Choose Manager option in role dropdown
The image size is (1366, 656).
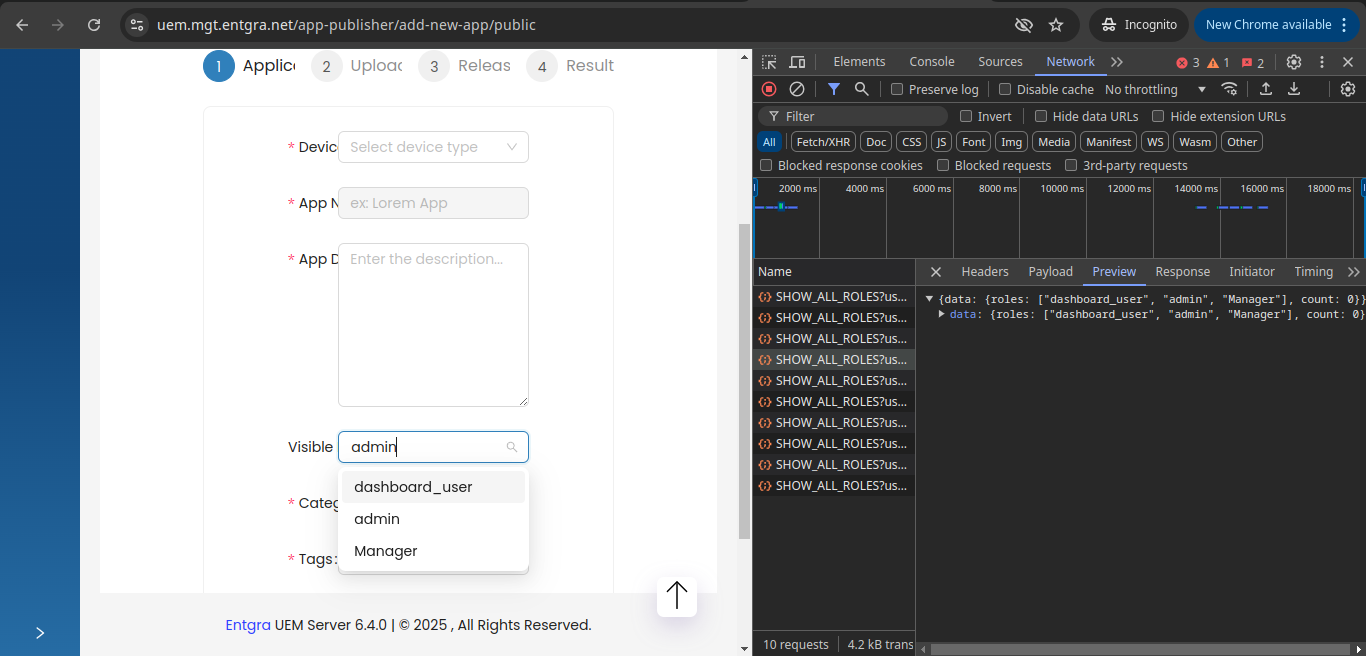coord(433,551)
